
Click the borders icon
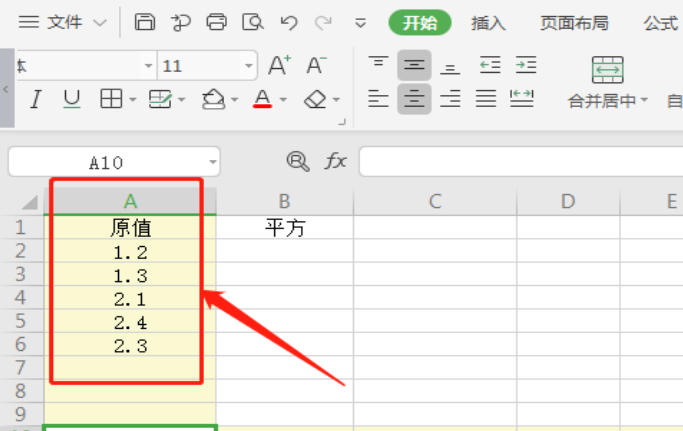(111, 99)
